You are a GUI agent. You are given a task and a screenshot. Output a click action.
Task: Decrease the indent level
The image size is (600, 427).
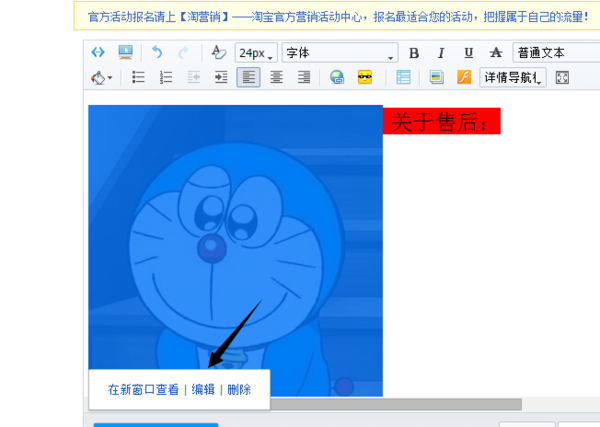pos(194,77)
